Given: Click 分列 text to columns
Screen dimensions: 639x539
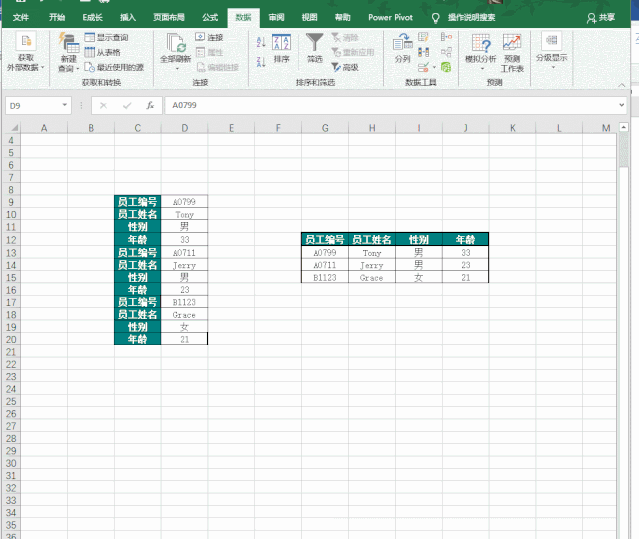Looking at the screenshot, I should coord(403,49).
